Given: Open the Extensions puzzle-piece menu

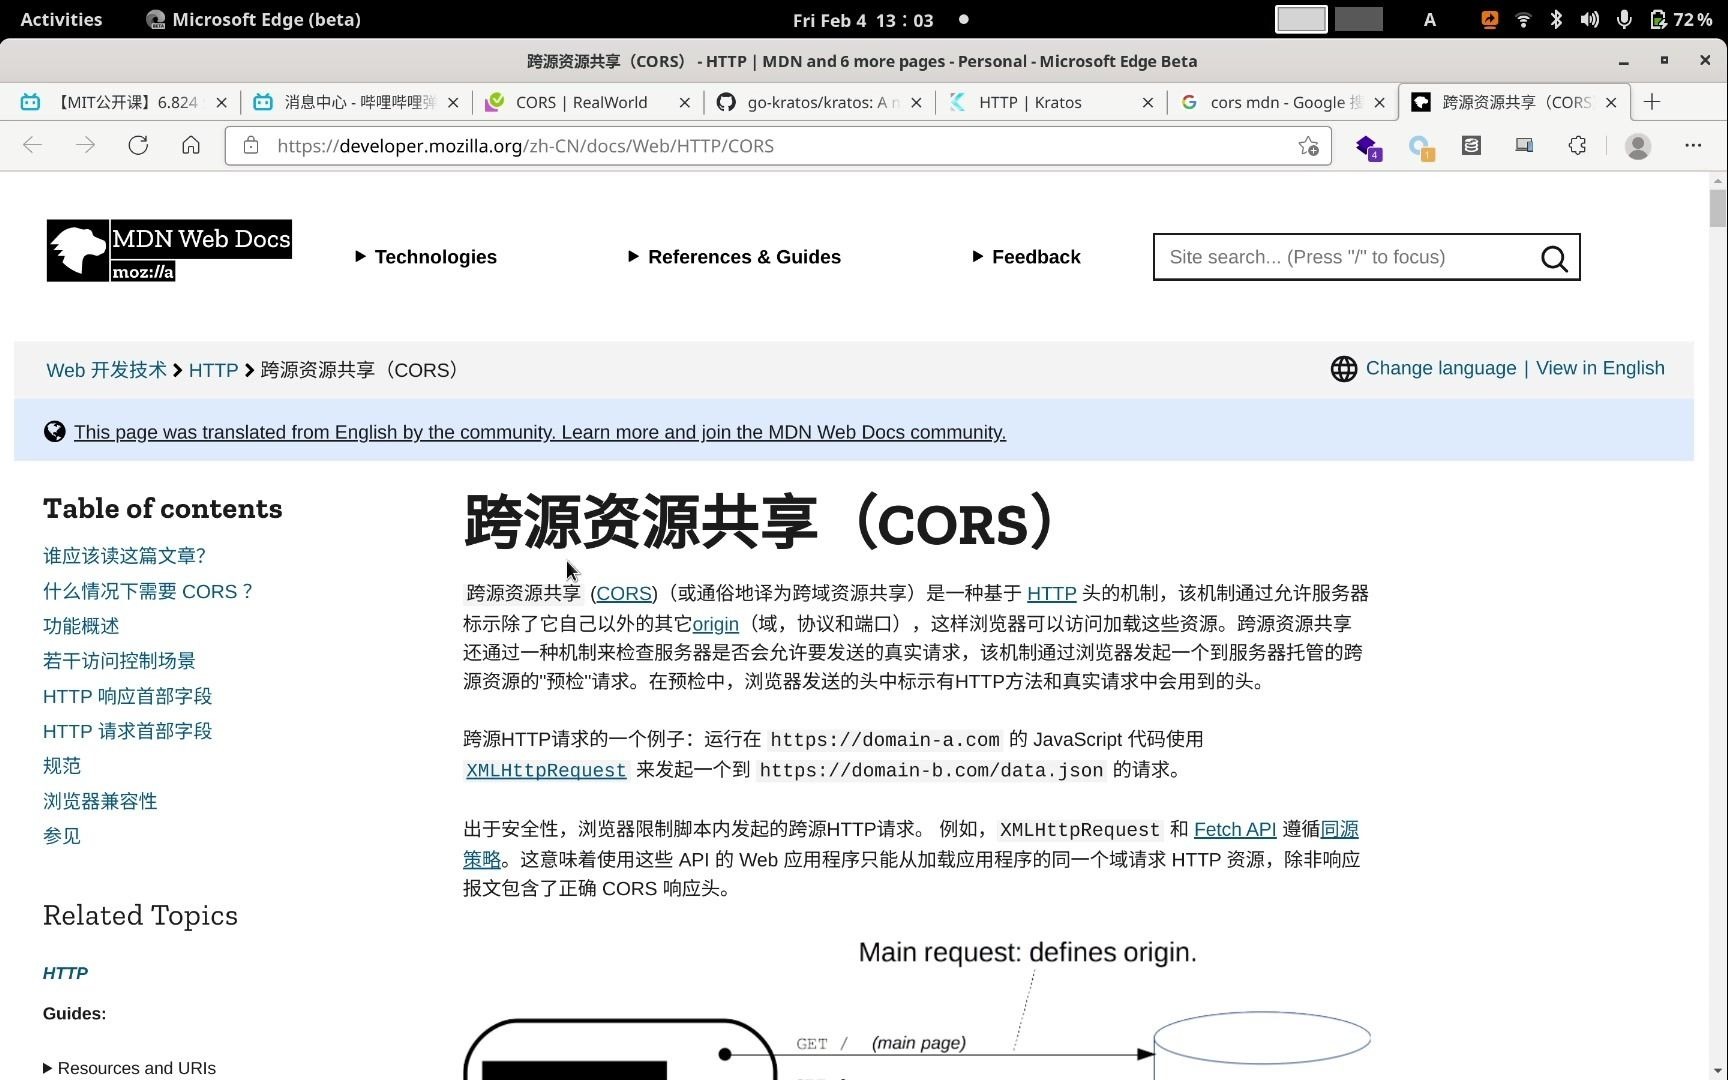Looking at the screenshot, I should click(1577, 146).
